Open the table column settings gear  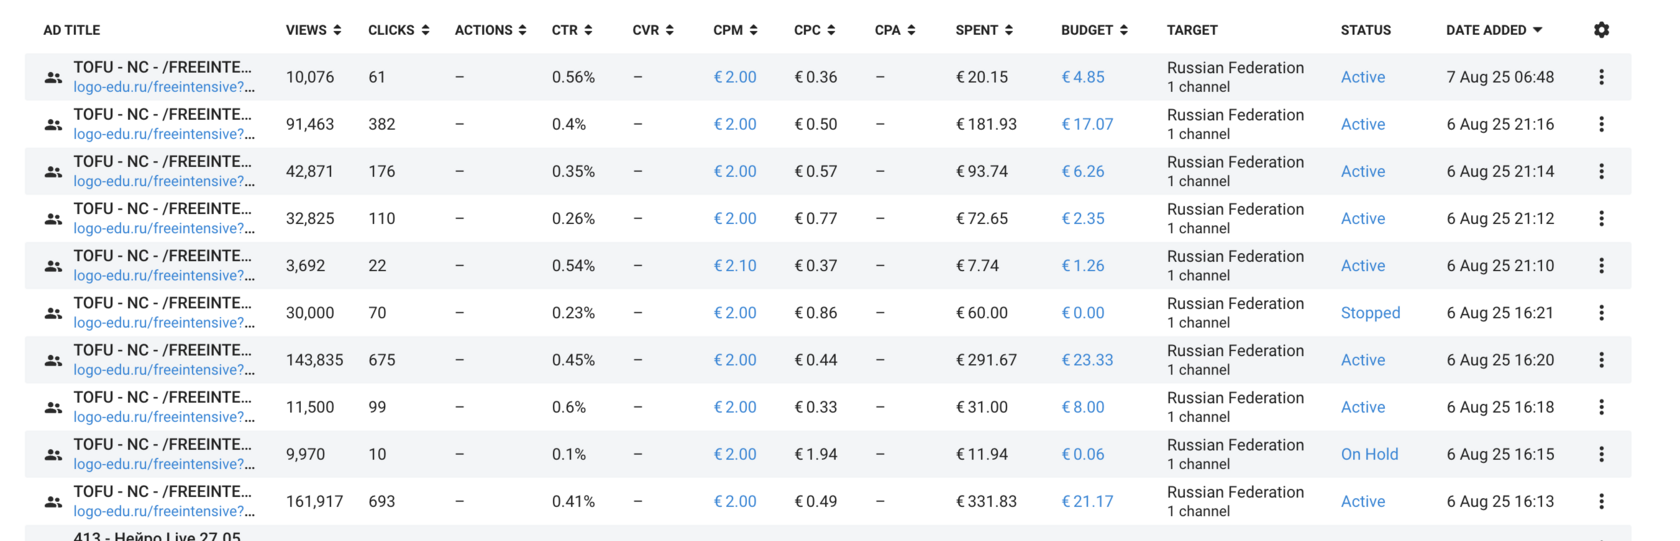[x=1601, y=30]
